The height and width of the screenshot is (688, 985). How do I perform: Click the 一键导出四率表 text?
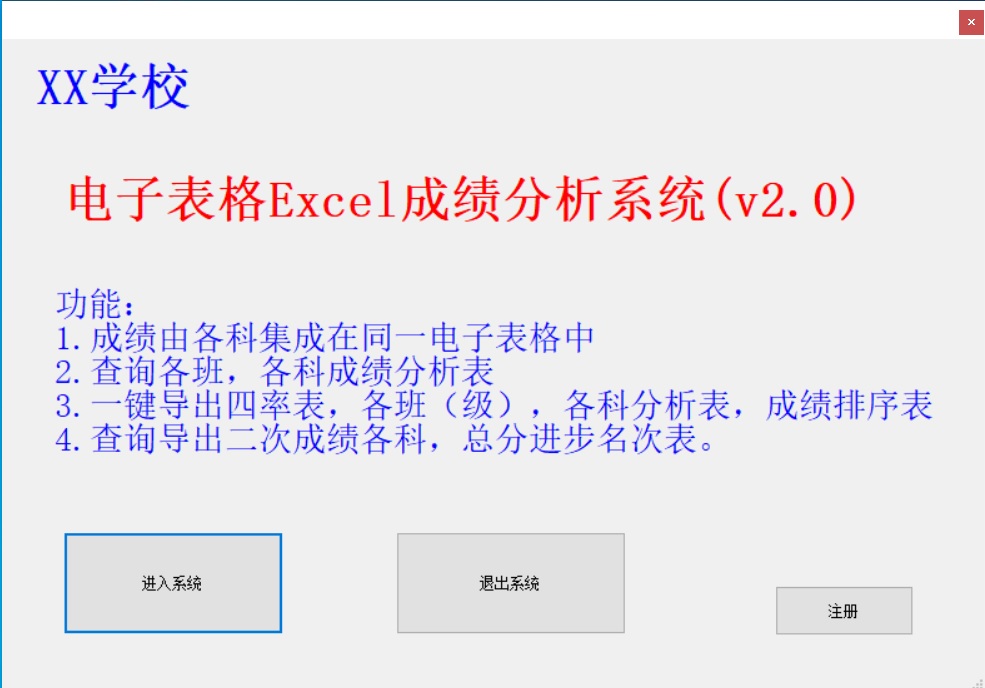tap(208, 405)
